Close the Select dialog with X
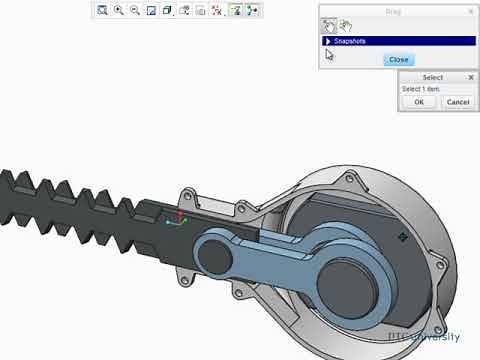The height and width of the screenshot is (360, 480). [x=471, y=77]
